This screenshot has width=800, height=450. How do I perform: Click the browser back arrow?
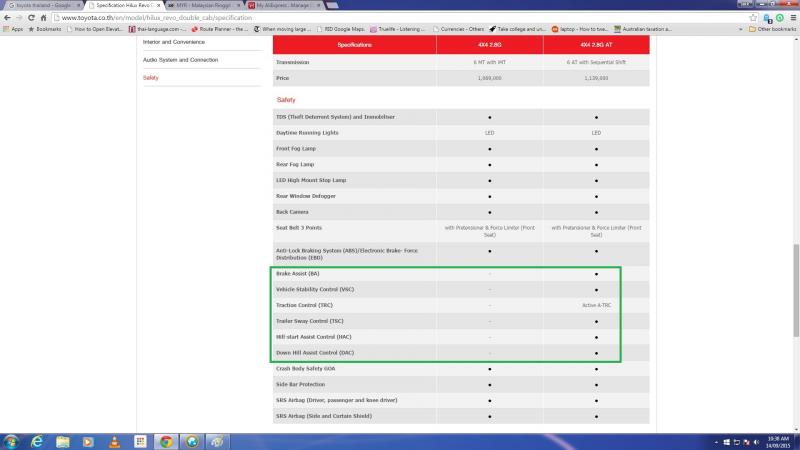7,18
